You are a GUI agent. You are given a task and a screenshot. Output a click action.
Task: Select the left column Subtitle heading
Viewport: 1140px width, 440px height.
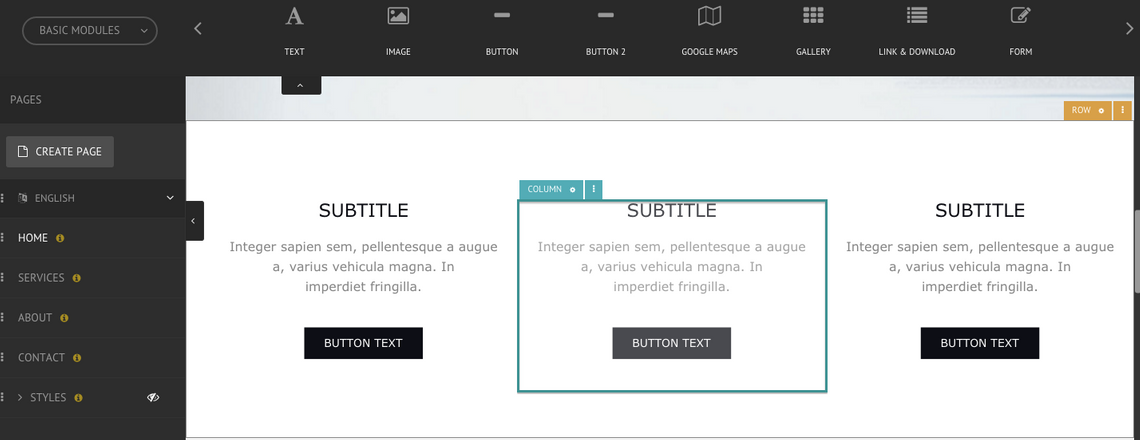(x=364, y=210)
